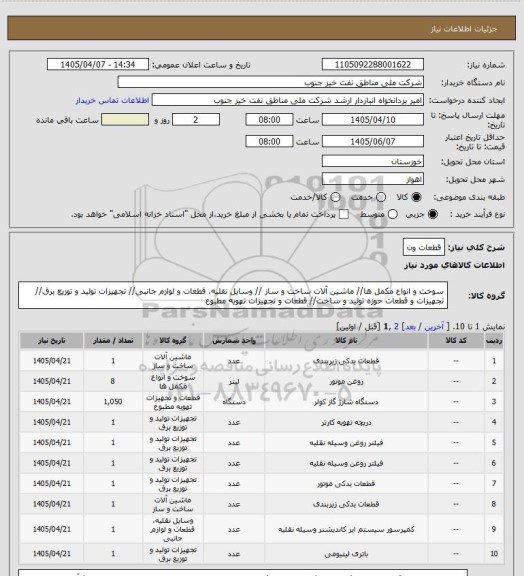Click the قطعات ون description box

[x=424, y=247]
